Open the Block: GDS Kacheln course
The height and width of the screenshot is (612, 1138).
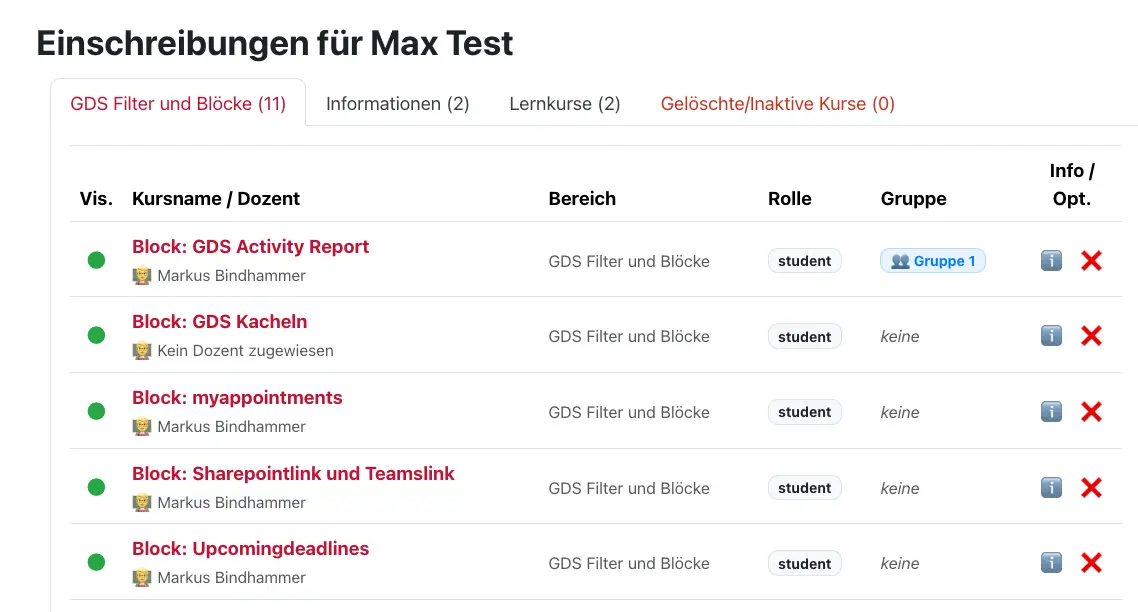pos(219,321)
